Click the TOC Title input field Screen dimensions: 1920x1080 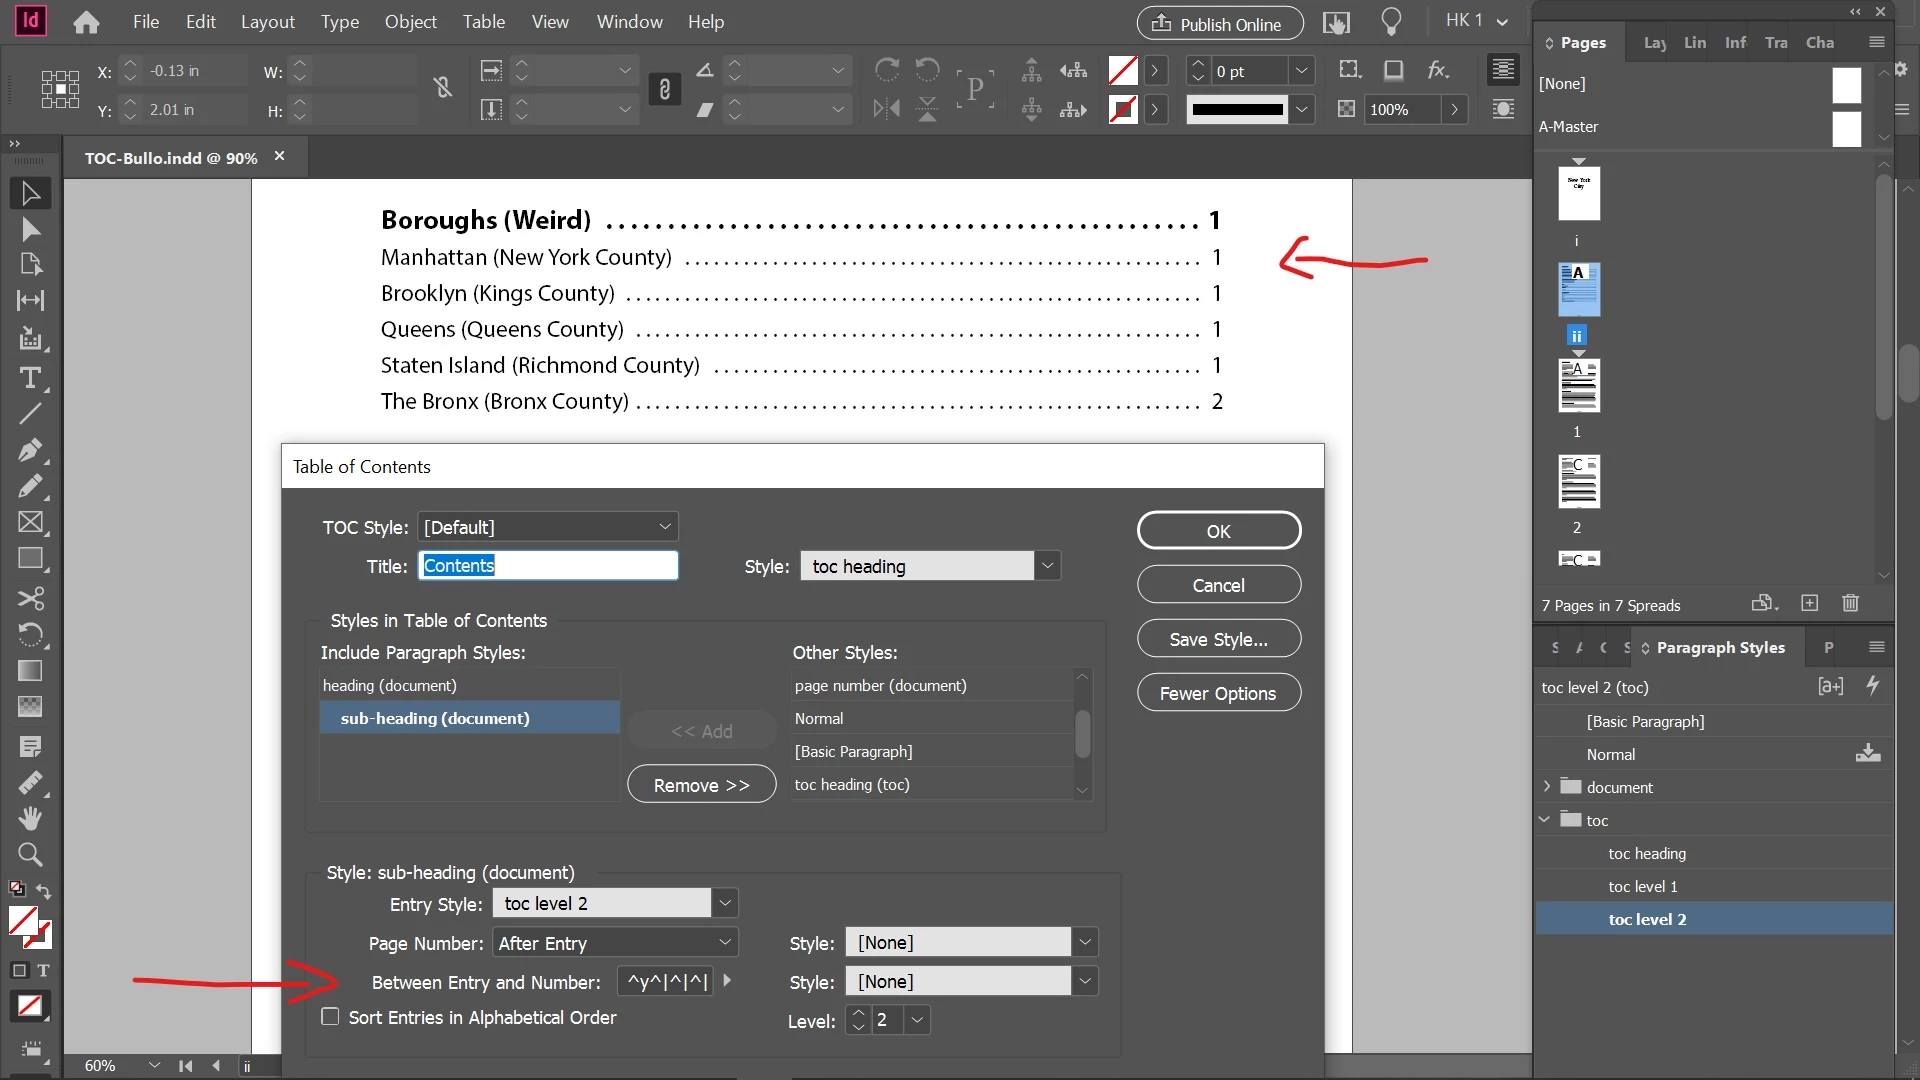(547, 566)
